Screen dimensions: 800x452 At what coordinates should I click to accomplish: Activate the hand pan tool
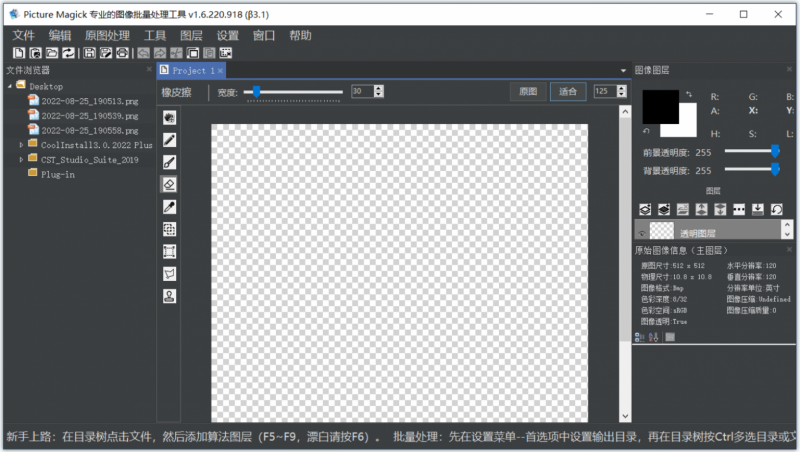click(x=169, y=117)
